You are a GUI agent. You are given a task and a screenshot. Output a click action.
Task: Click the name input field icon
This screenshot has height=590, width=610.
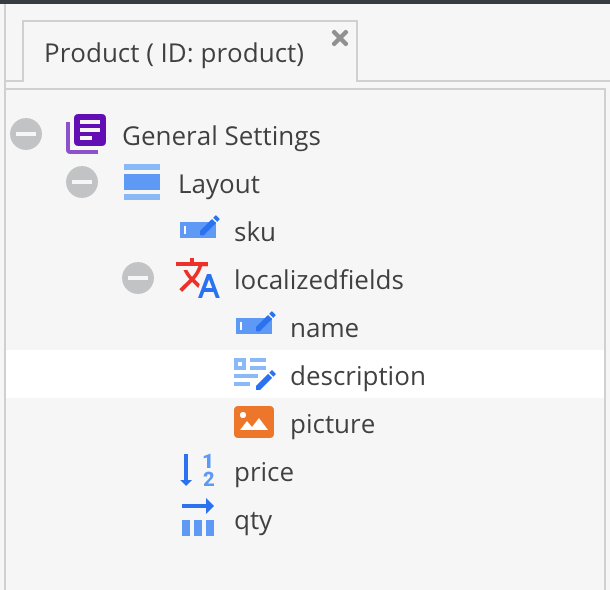point(254,327)
